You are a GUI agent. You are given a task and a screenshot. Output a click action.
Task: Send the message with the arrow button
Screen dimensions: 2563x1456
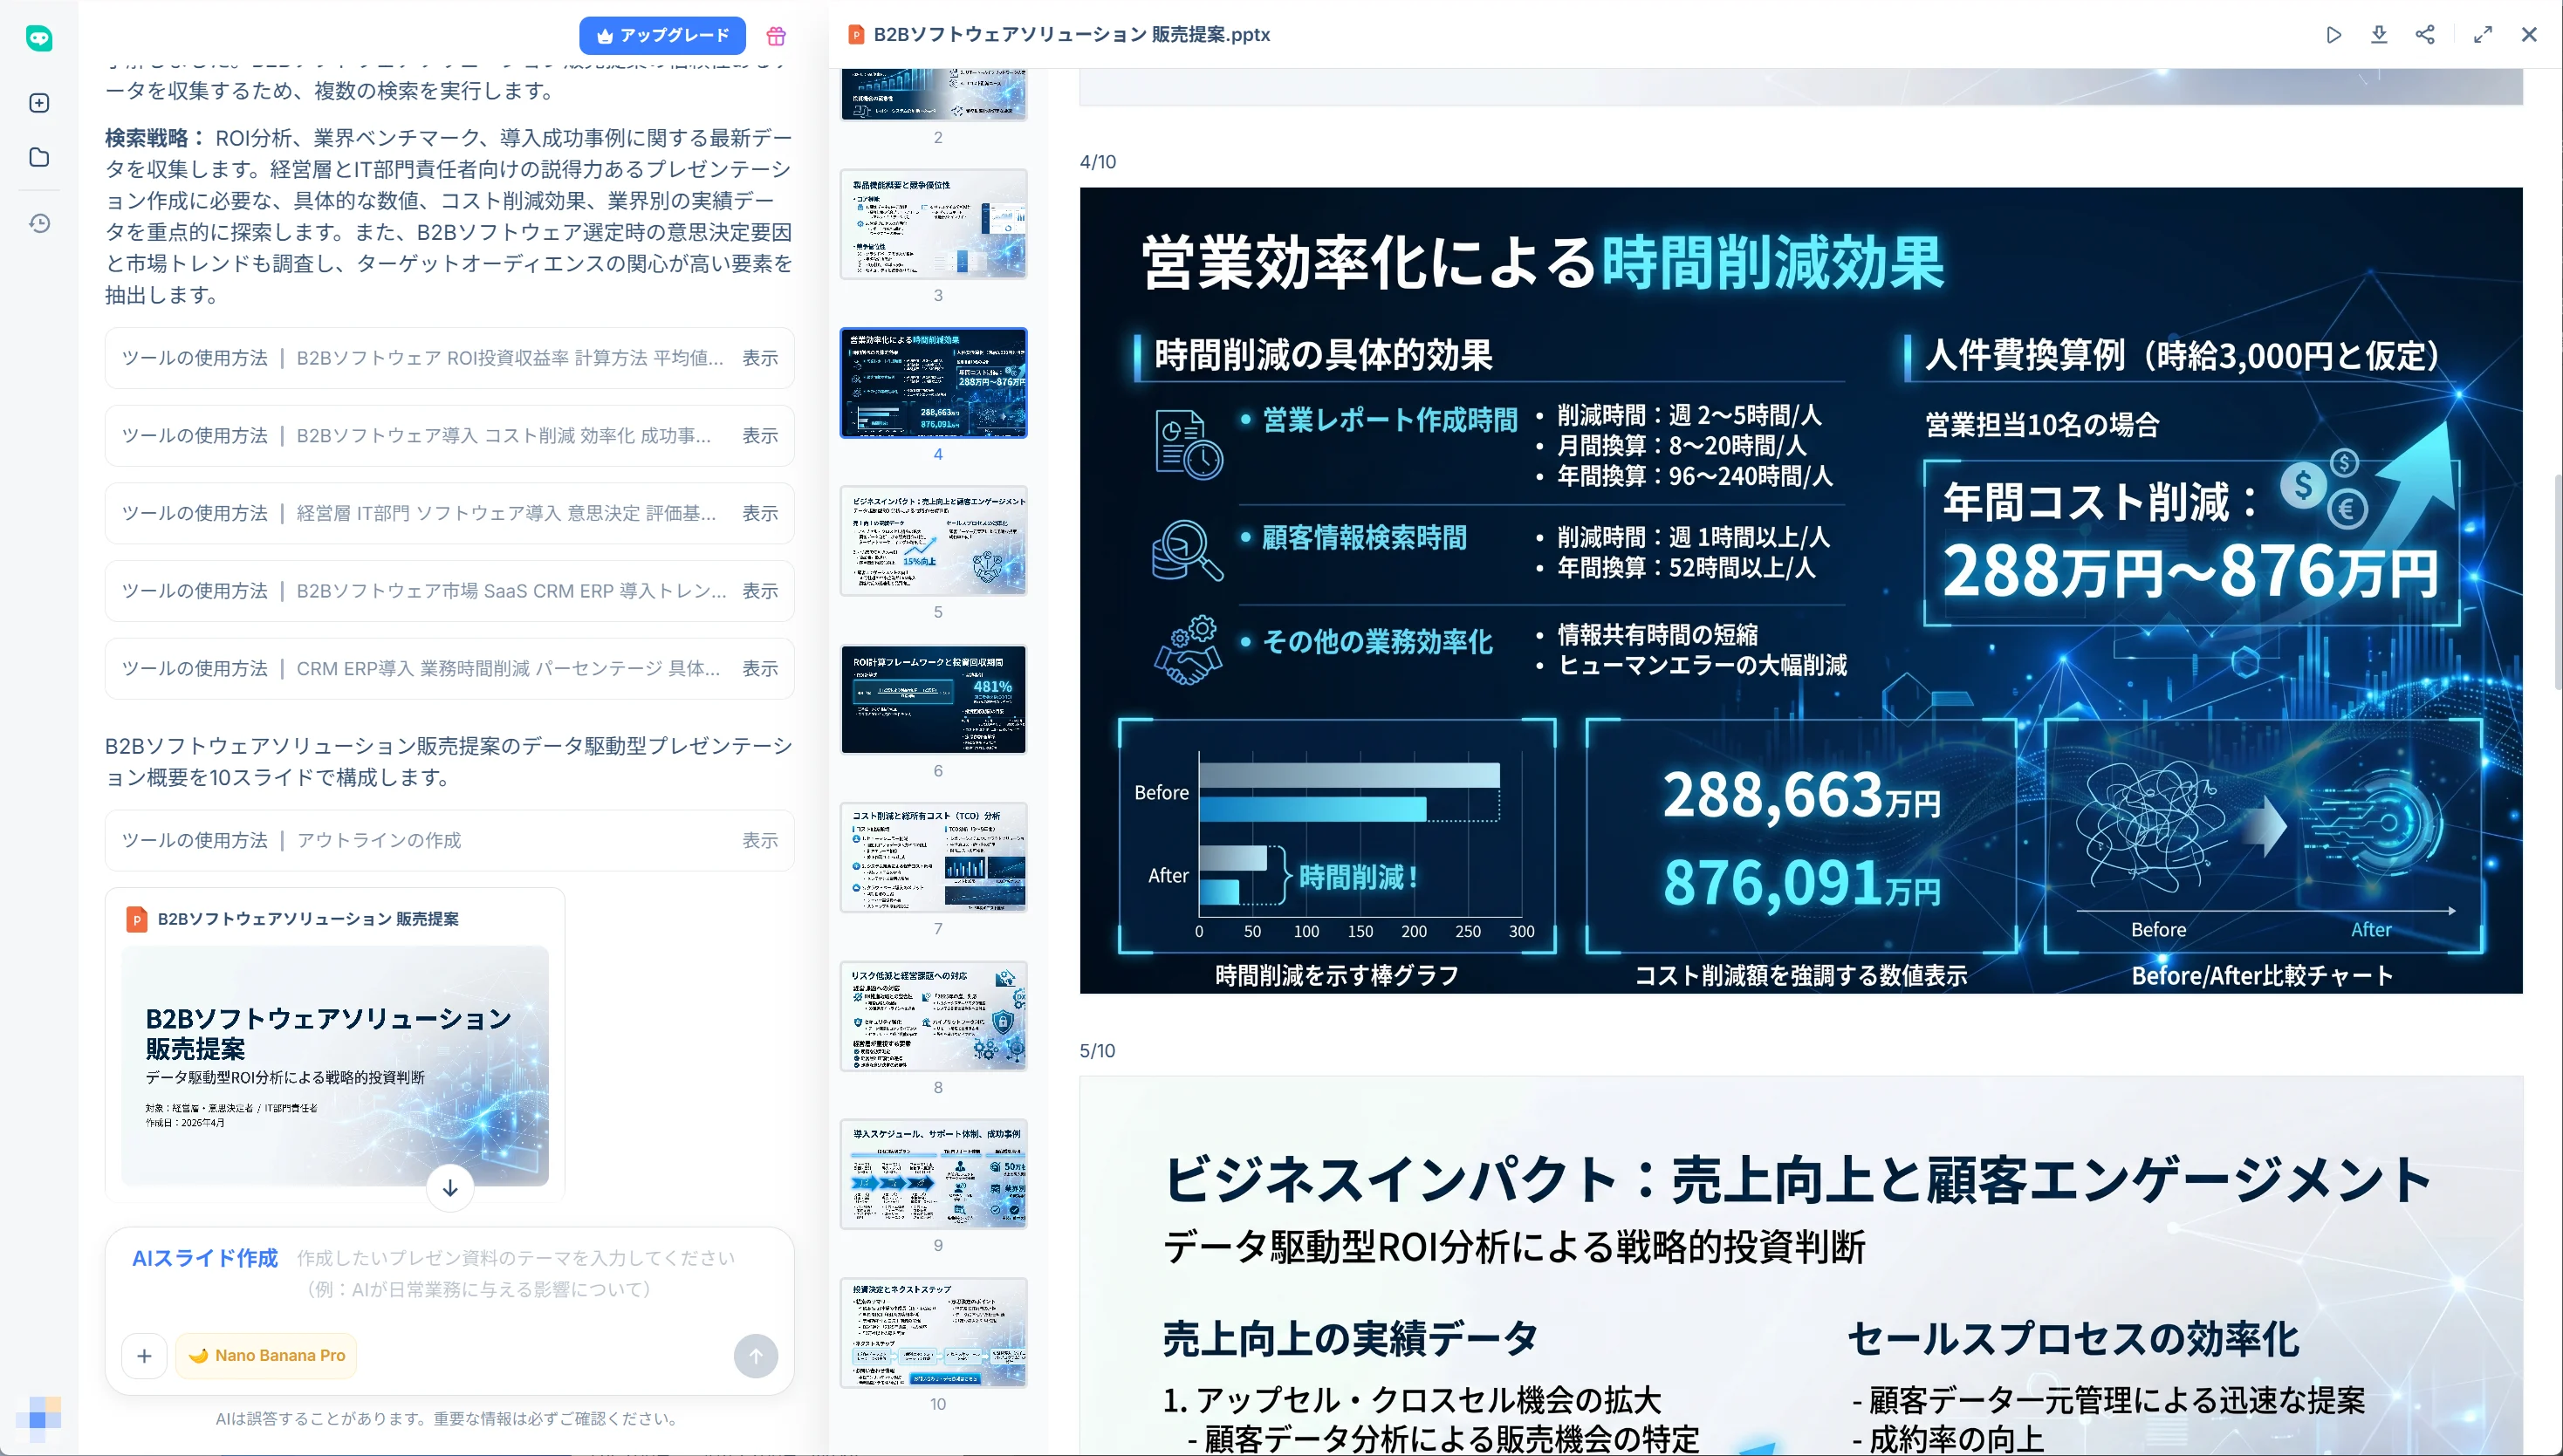pos(756,1356)
